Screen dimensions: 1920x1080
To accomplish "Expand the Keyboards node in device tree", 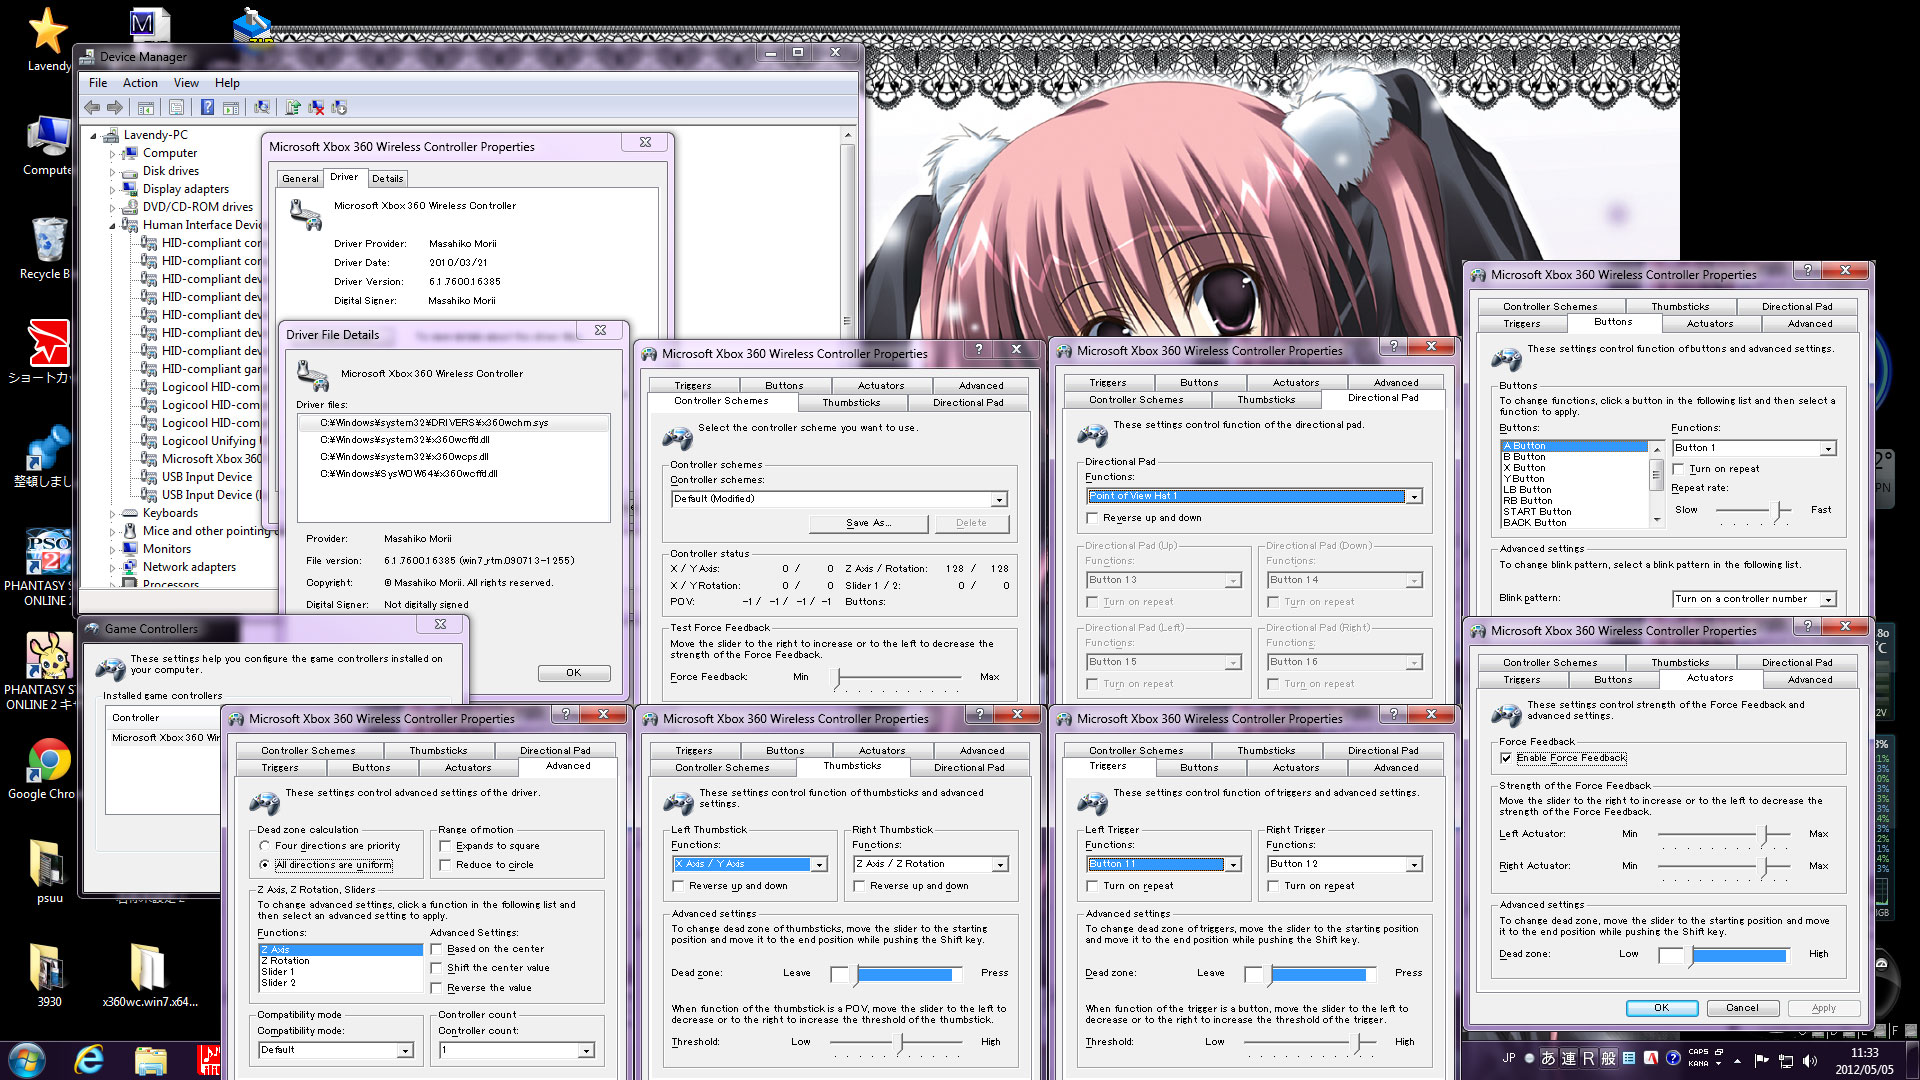I will [x=112, y=514].
